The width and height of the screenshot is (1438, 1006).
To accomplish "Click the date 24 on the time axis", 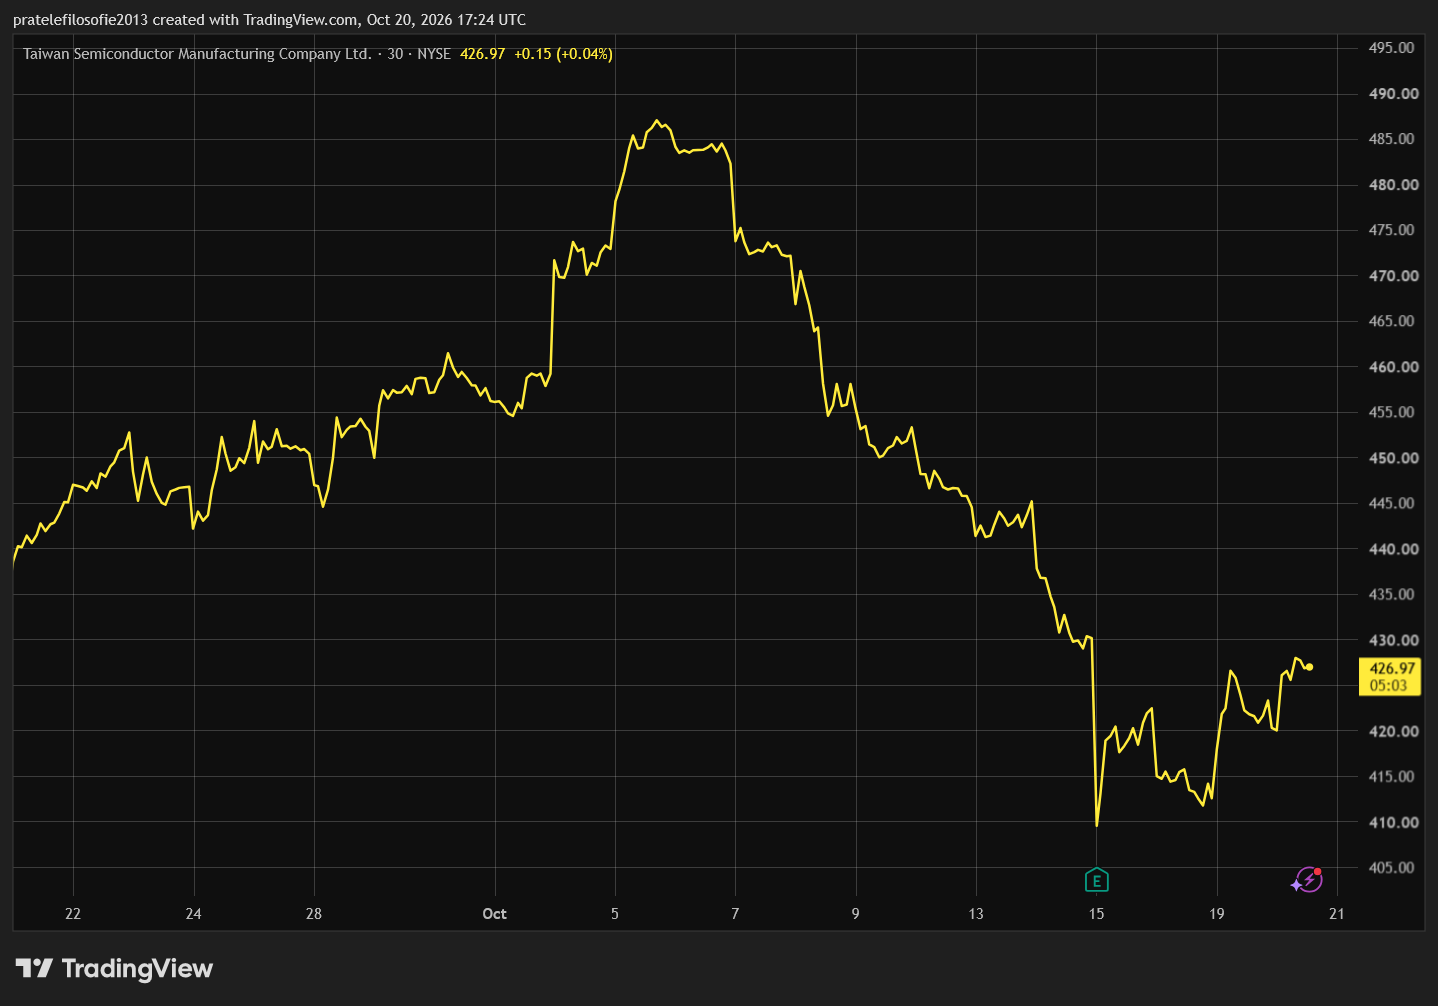I will click(193, 913).
